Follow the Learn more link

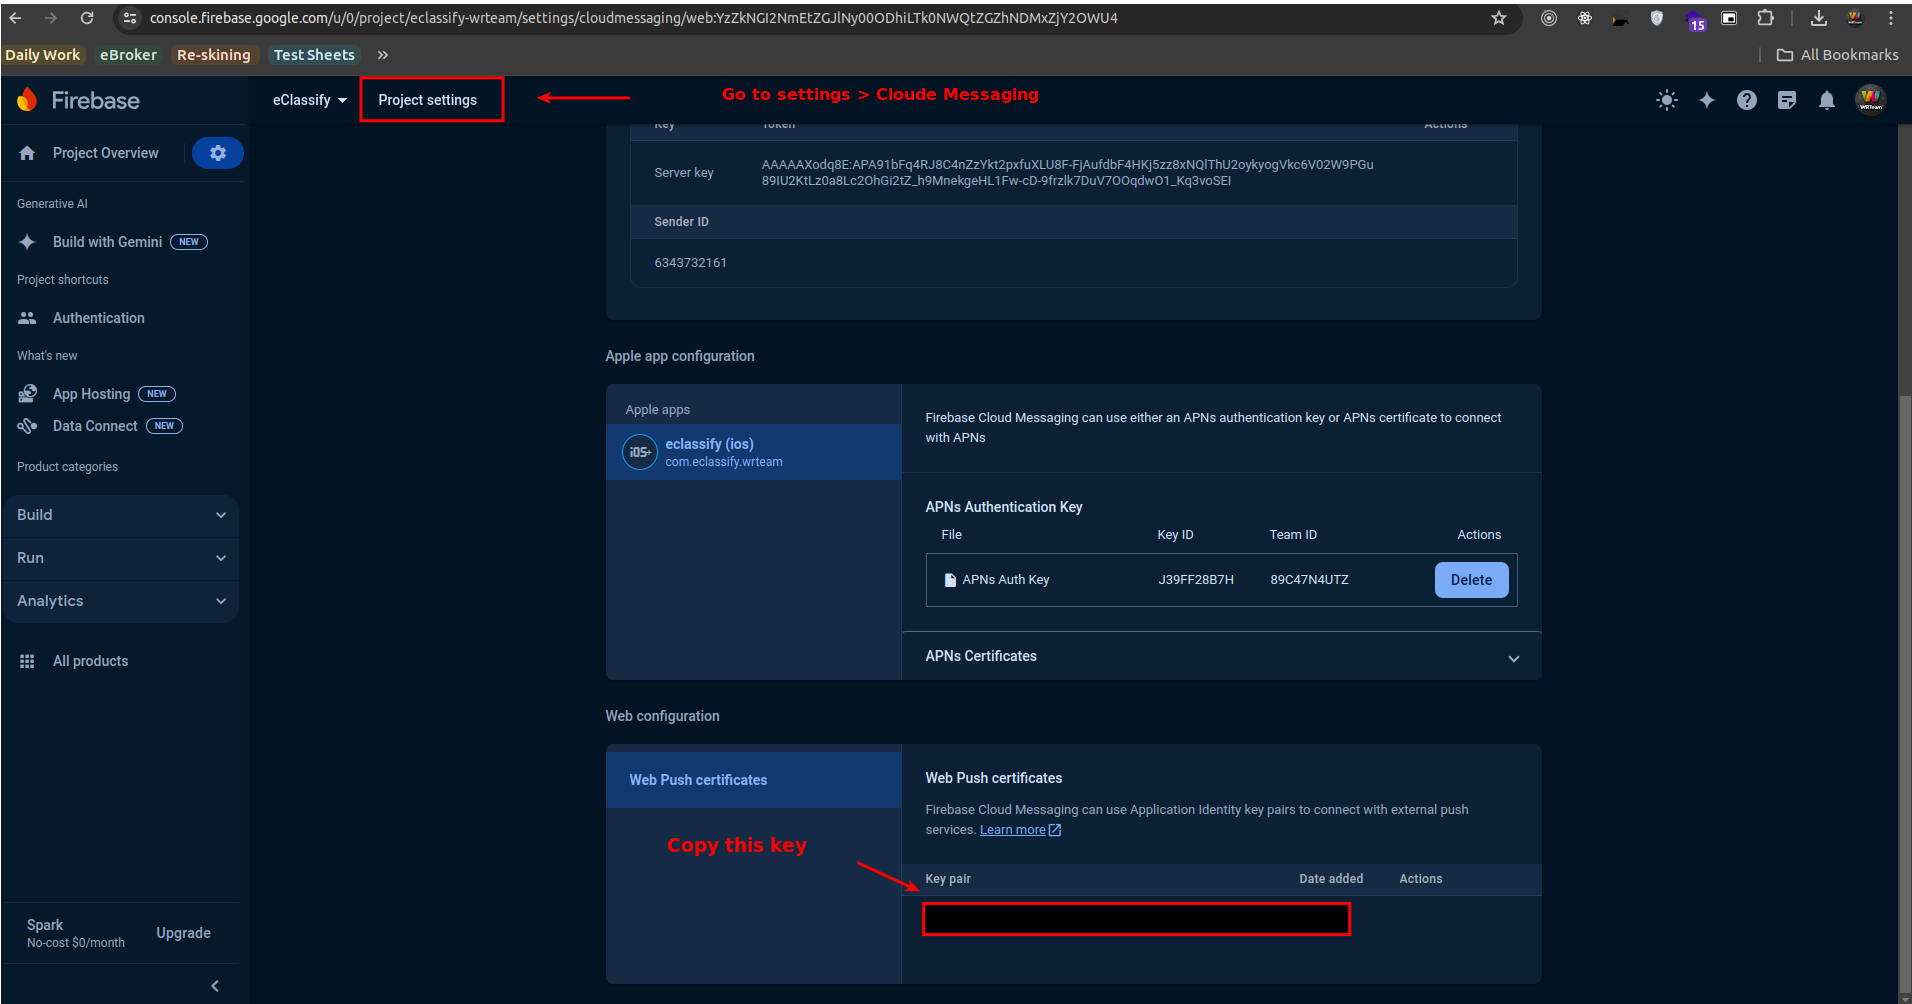[1012, 830]
